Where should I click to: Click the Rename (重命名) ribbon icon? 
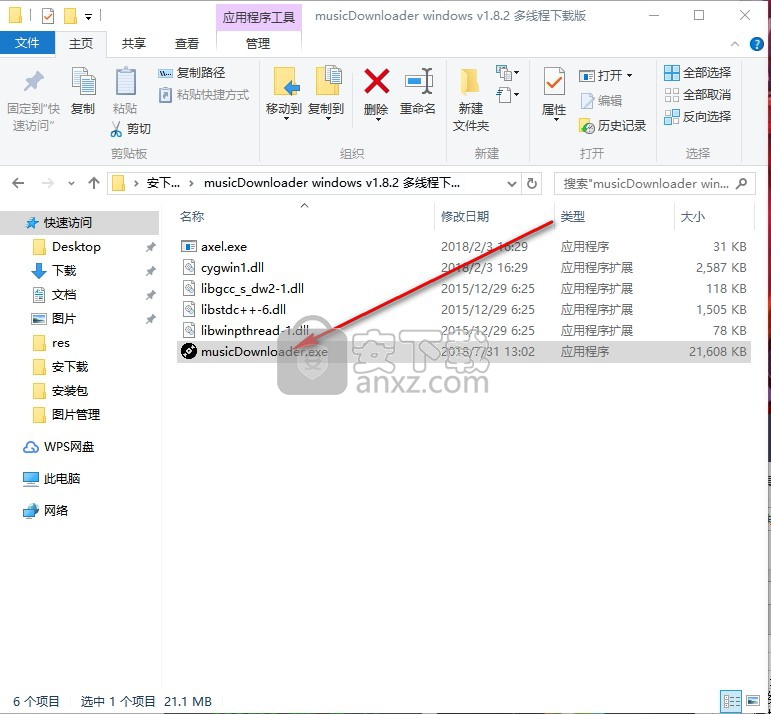pos(418,84)
